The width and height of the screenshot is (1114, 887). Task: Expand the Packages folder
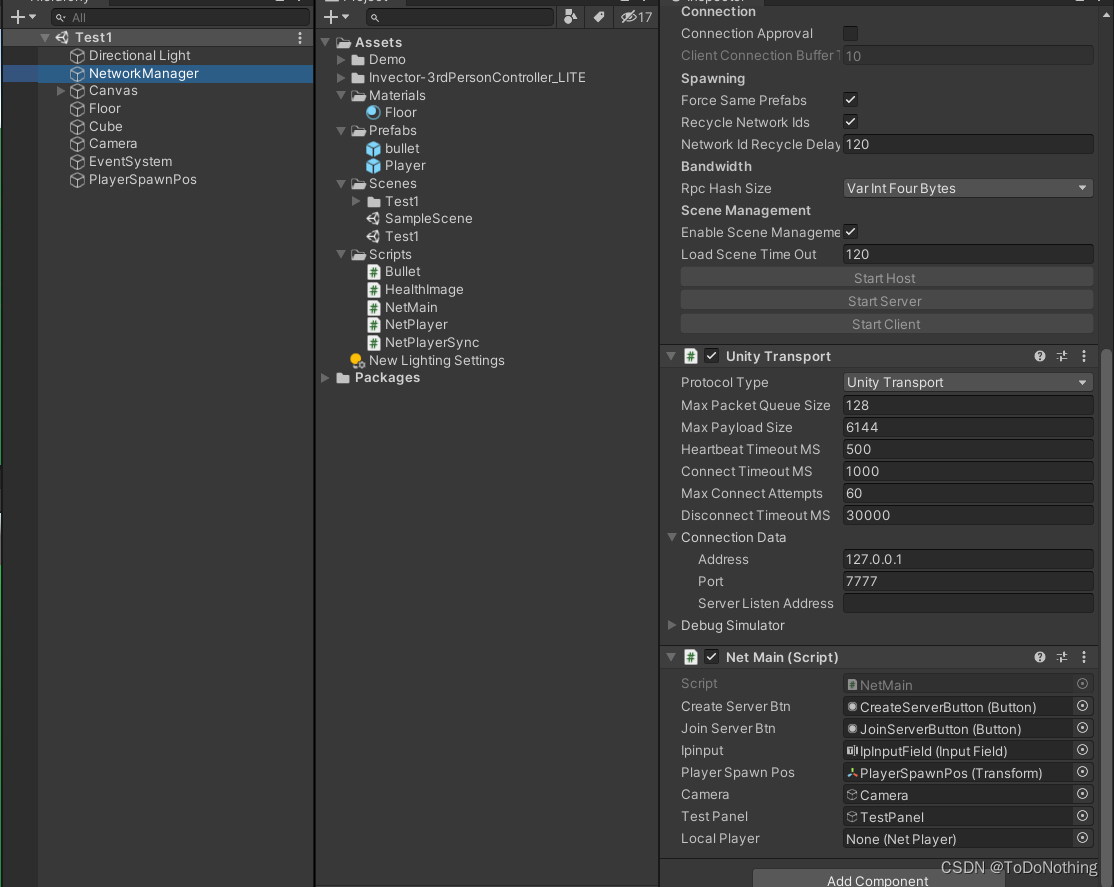click(325, 378)
